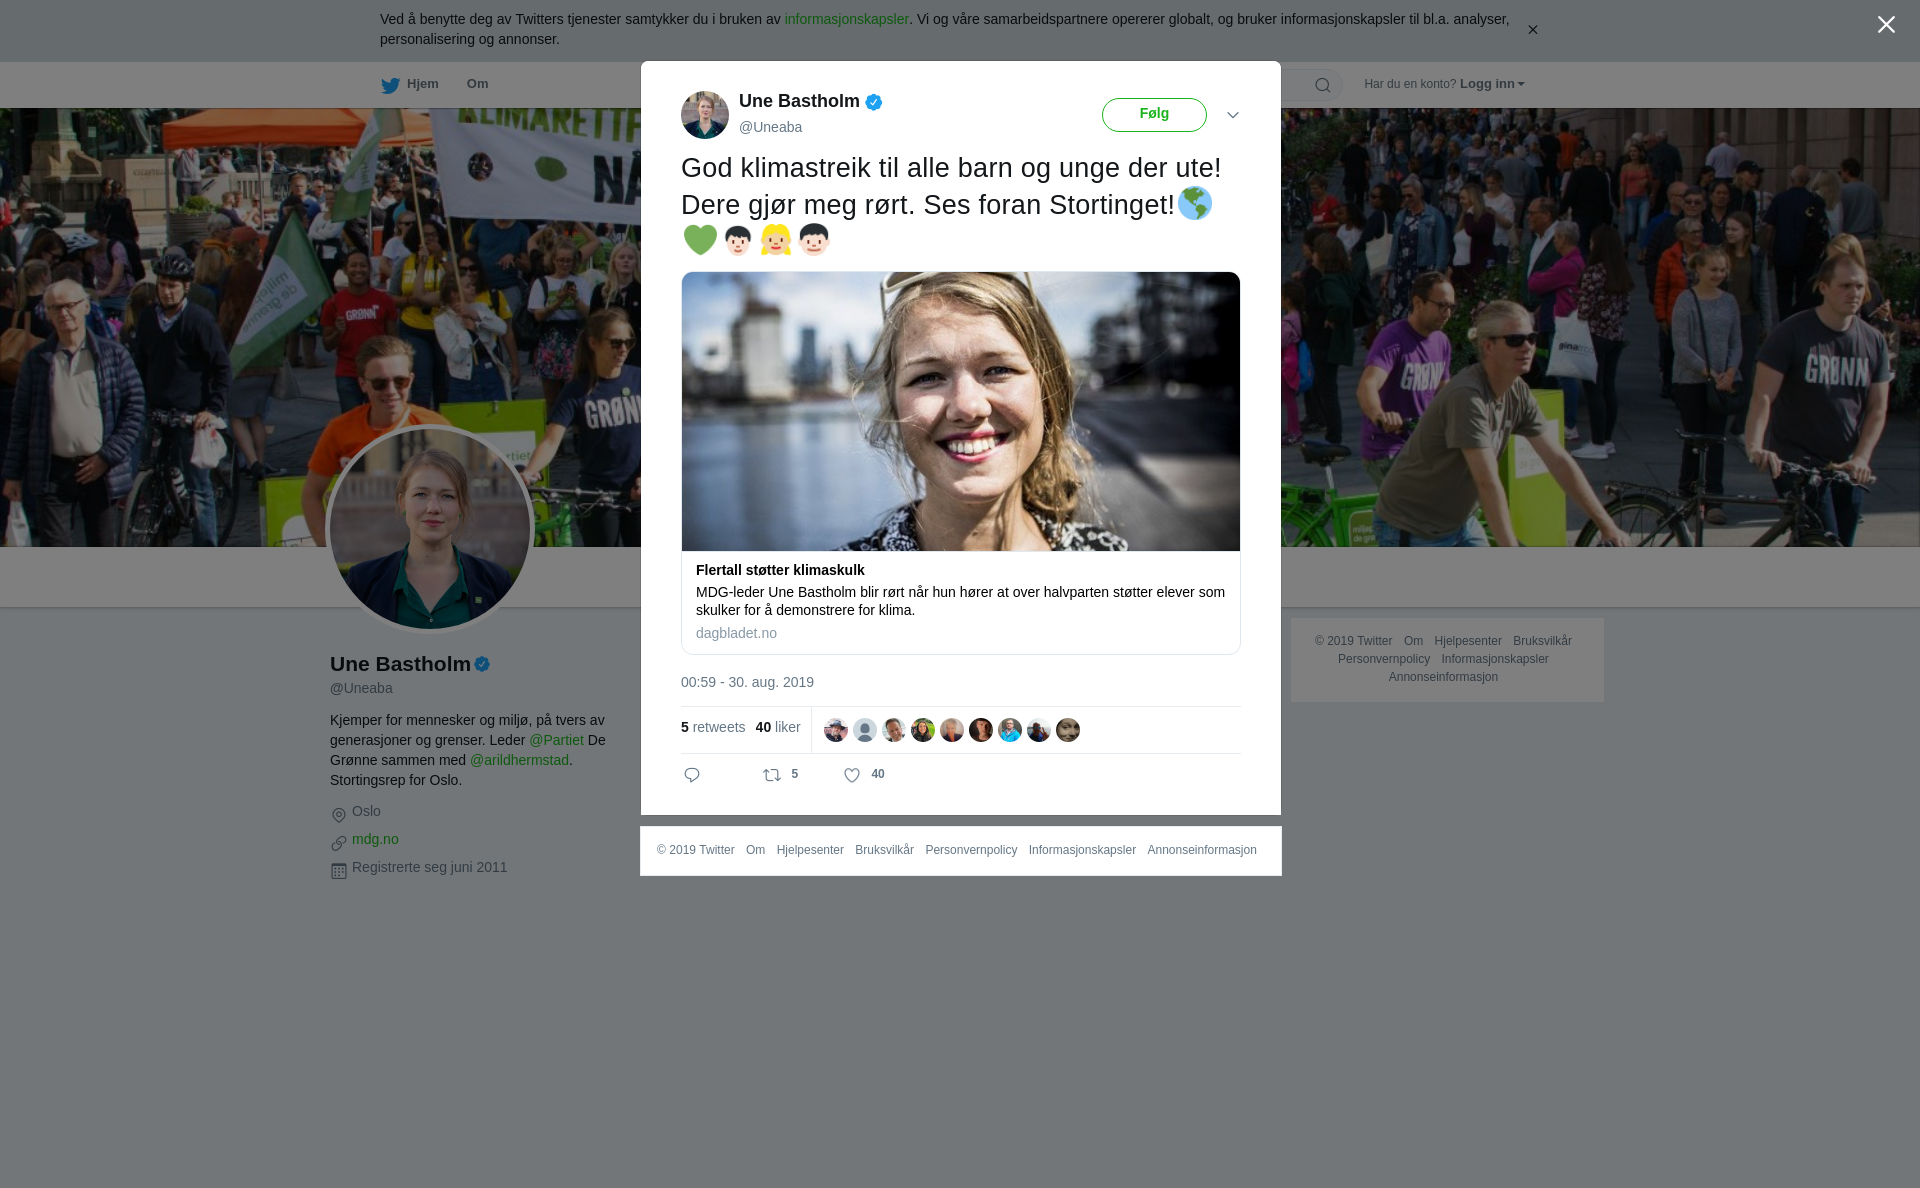Open Personvernpolicy in overlay footer

pyautogui.click(x=971, y=850)
